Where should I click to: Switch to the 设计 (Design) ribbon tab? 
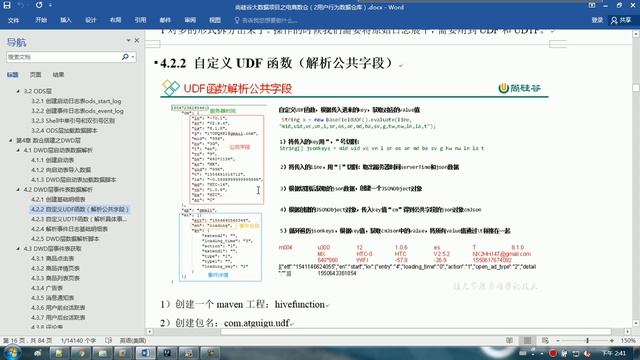coord(91,20)
